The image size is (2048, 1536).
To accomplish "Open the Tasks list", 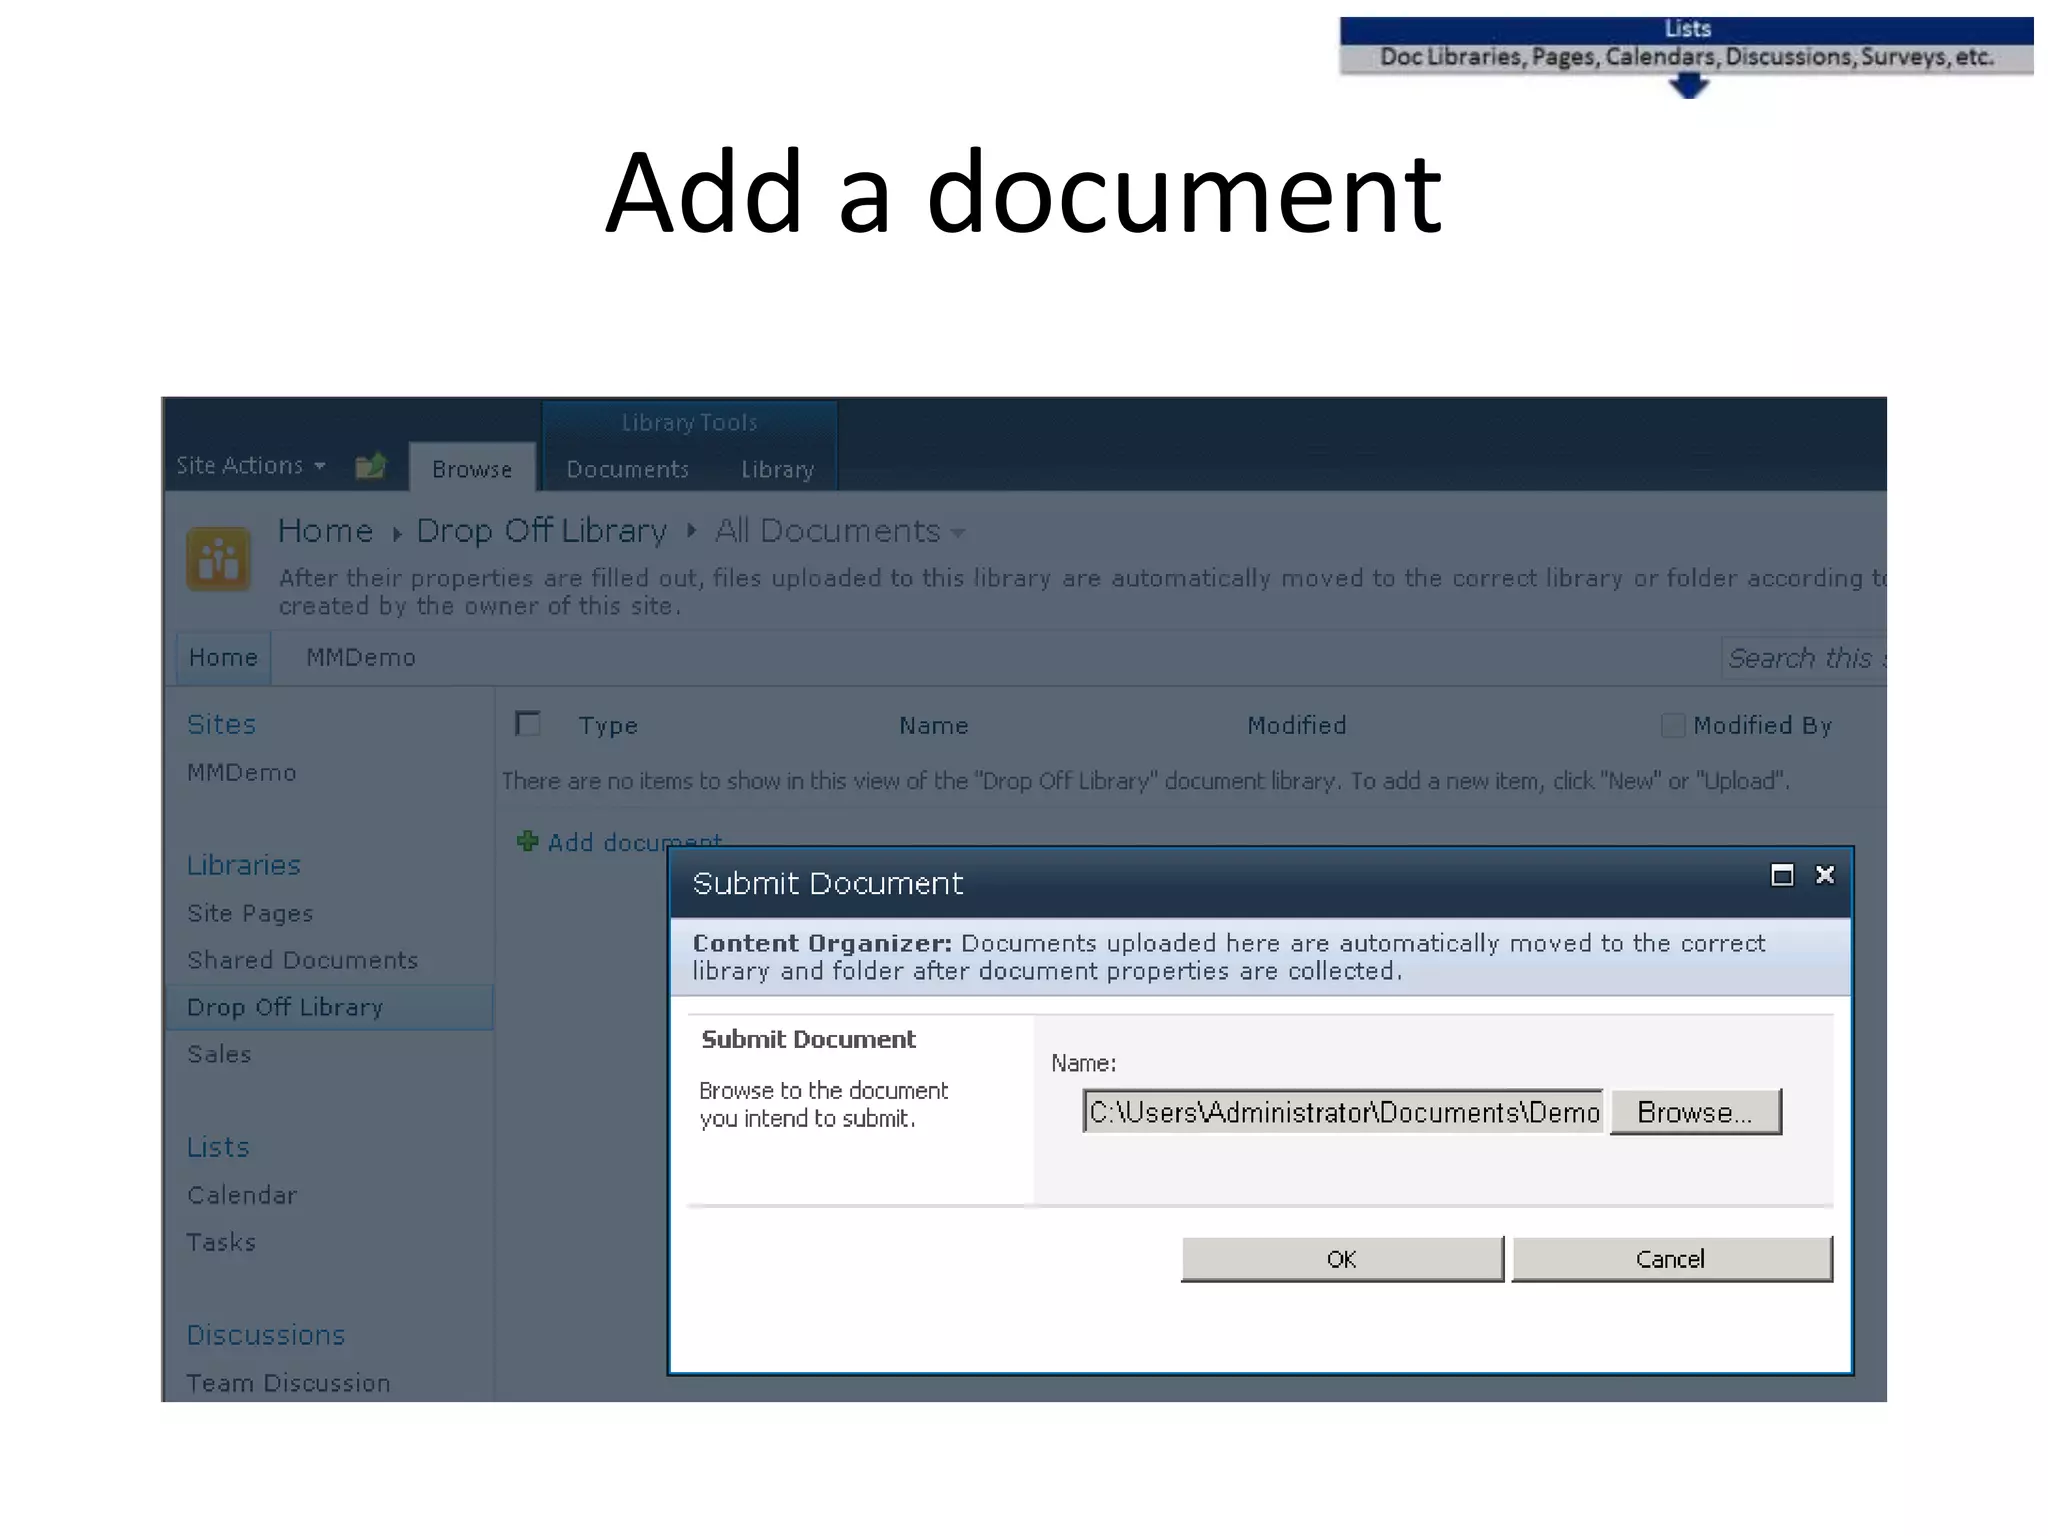I will (221, 1242).
